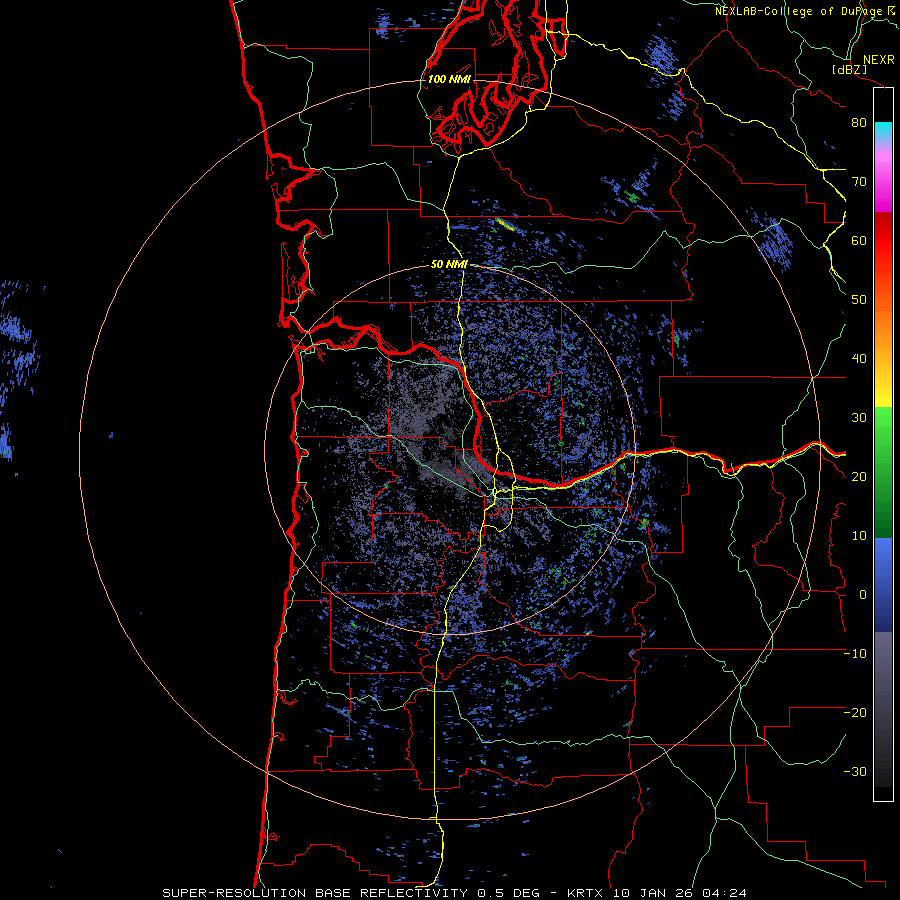Select the 30 value on dBZ scale

click(859, 418)
